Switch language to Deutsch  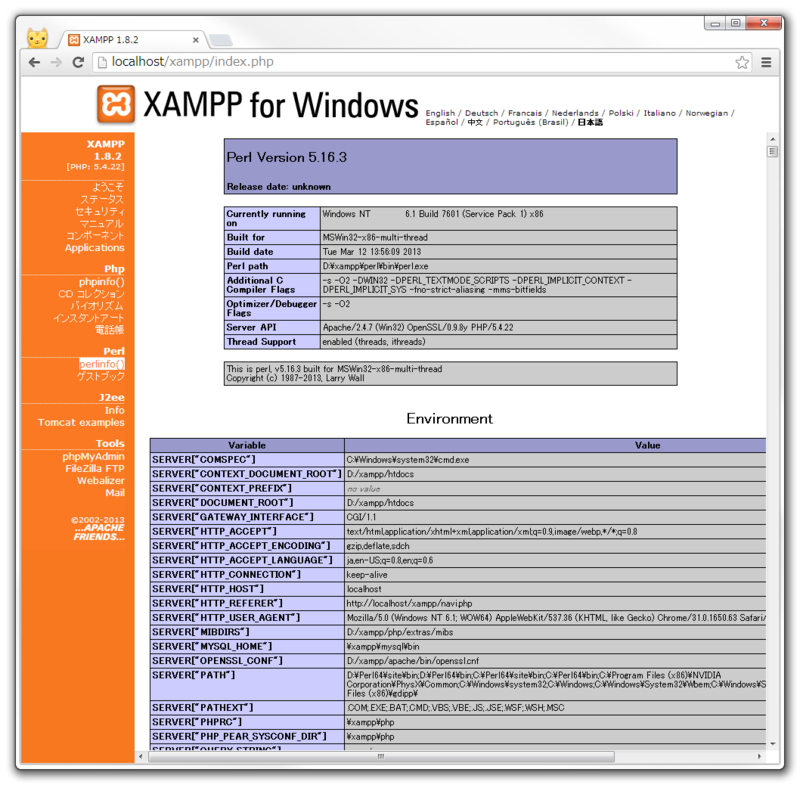click(x=481, y=113)
